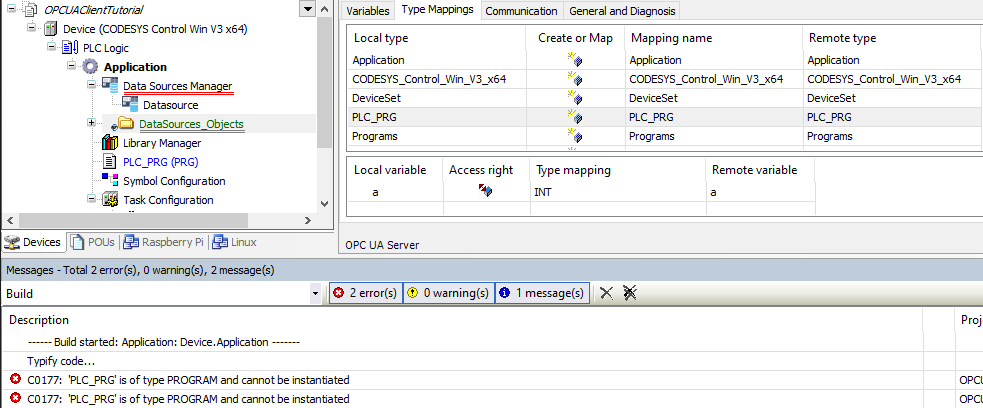
Task: Toggle the 2 error(s) filter
Action: 366,293
